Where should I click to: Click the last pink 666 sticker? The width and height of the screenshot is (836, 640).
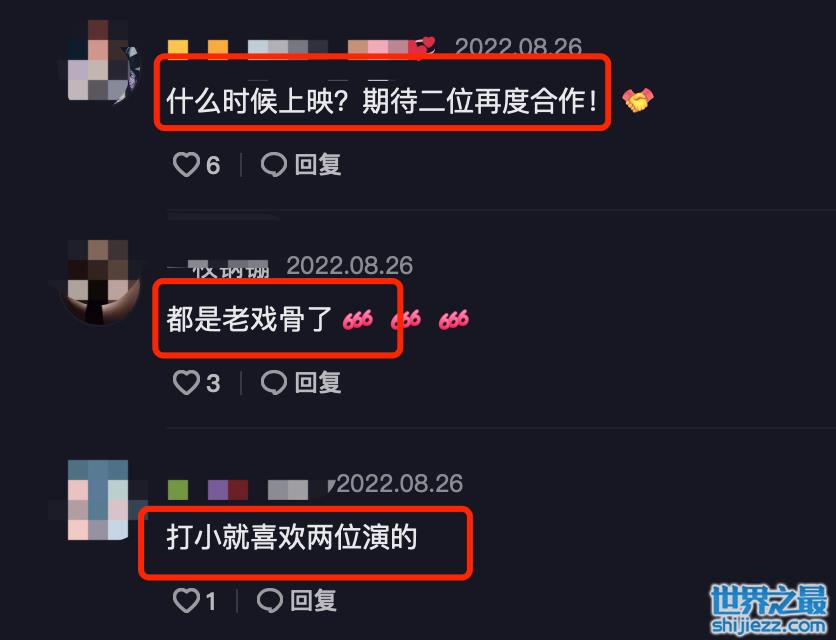[453, 319]
